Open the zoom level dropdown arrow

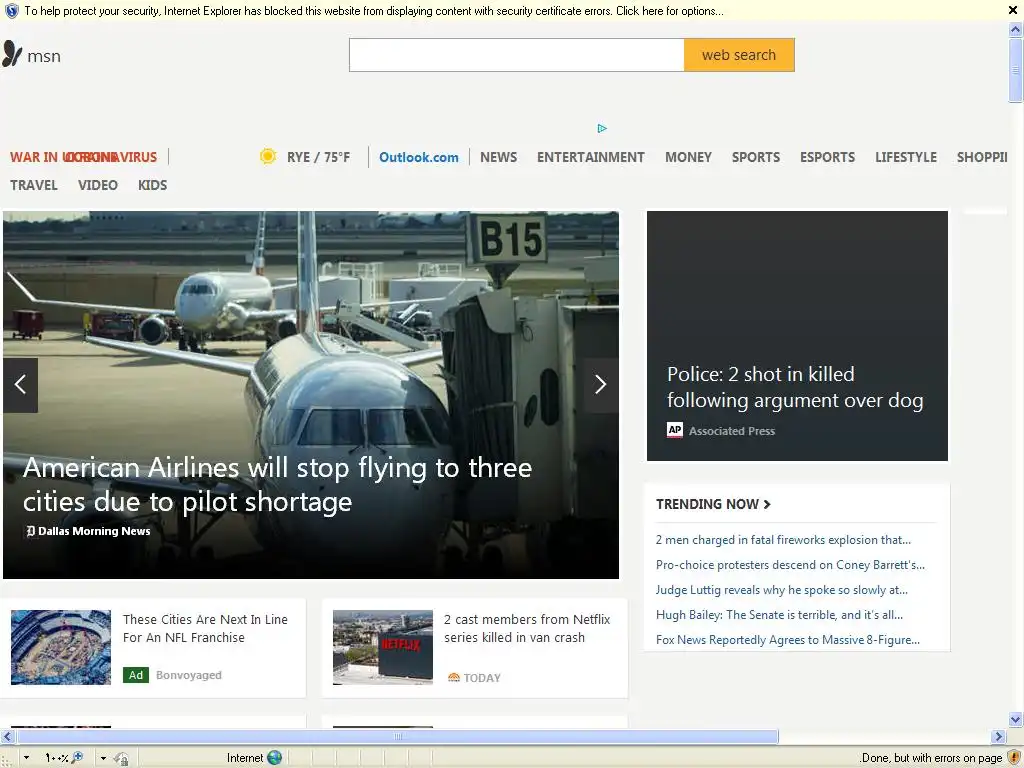click(26, 758)
